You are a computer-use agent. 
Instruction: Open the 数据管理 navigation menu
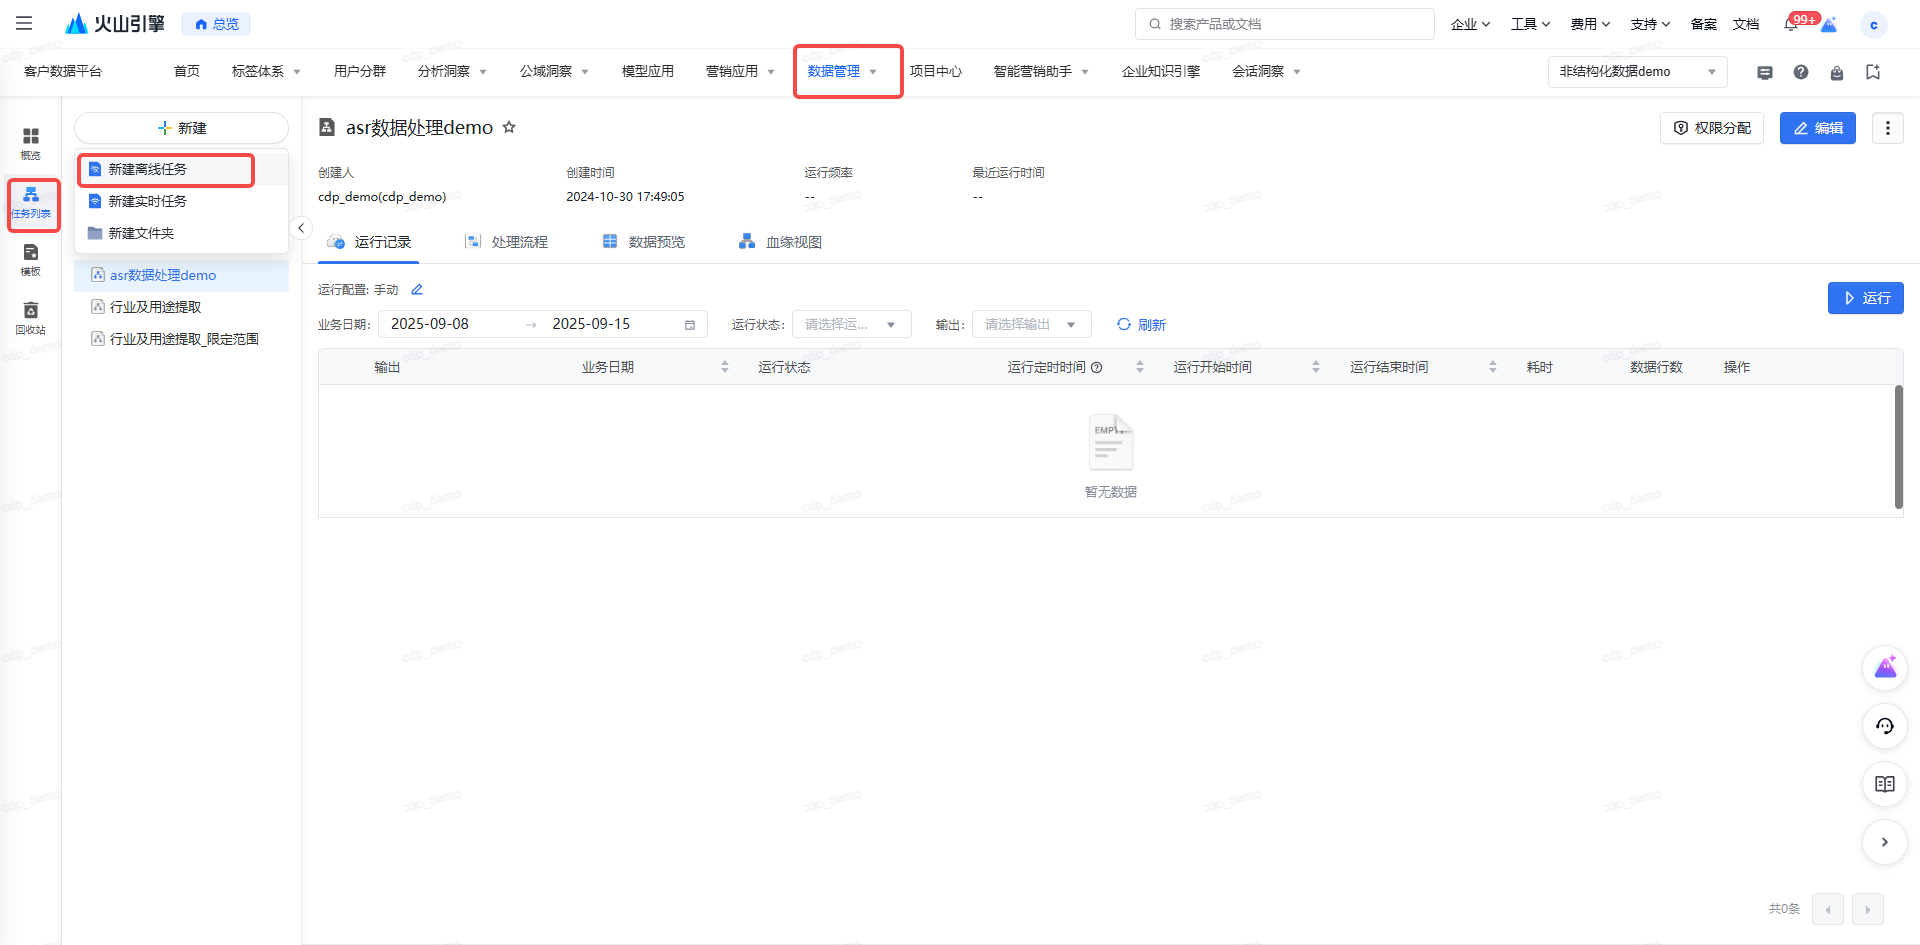pyautogui.click(x=842, y=72)
